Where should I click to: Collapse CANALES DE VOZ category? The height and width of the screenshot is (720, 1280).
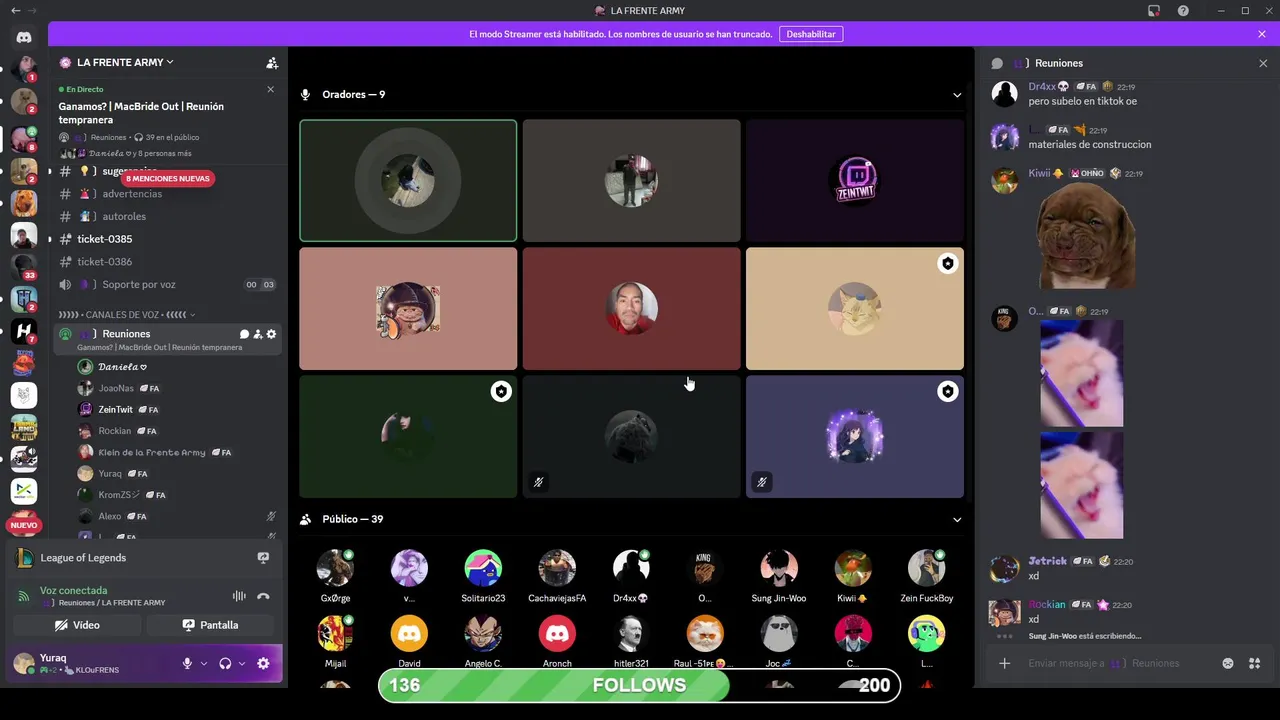(126, 315)
